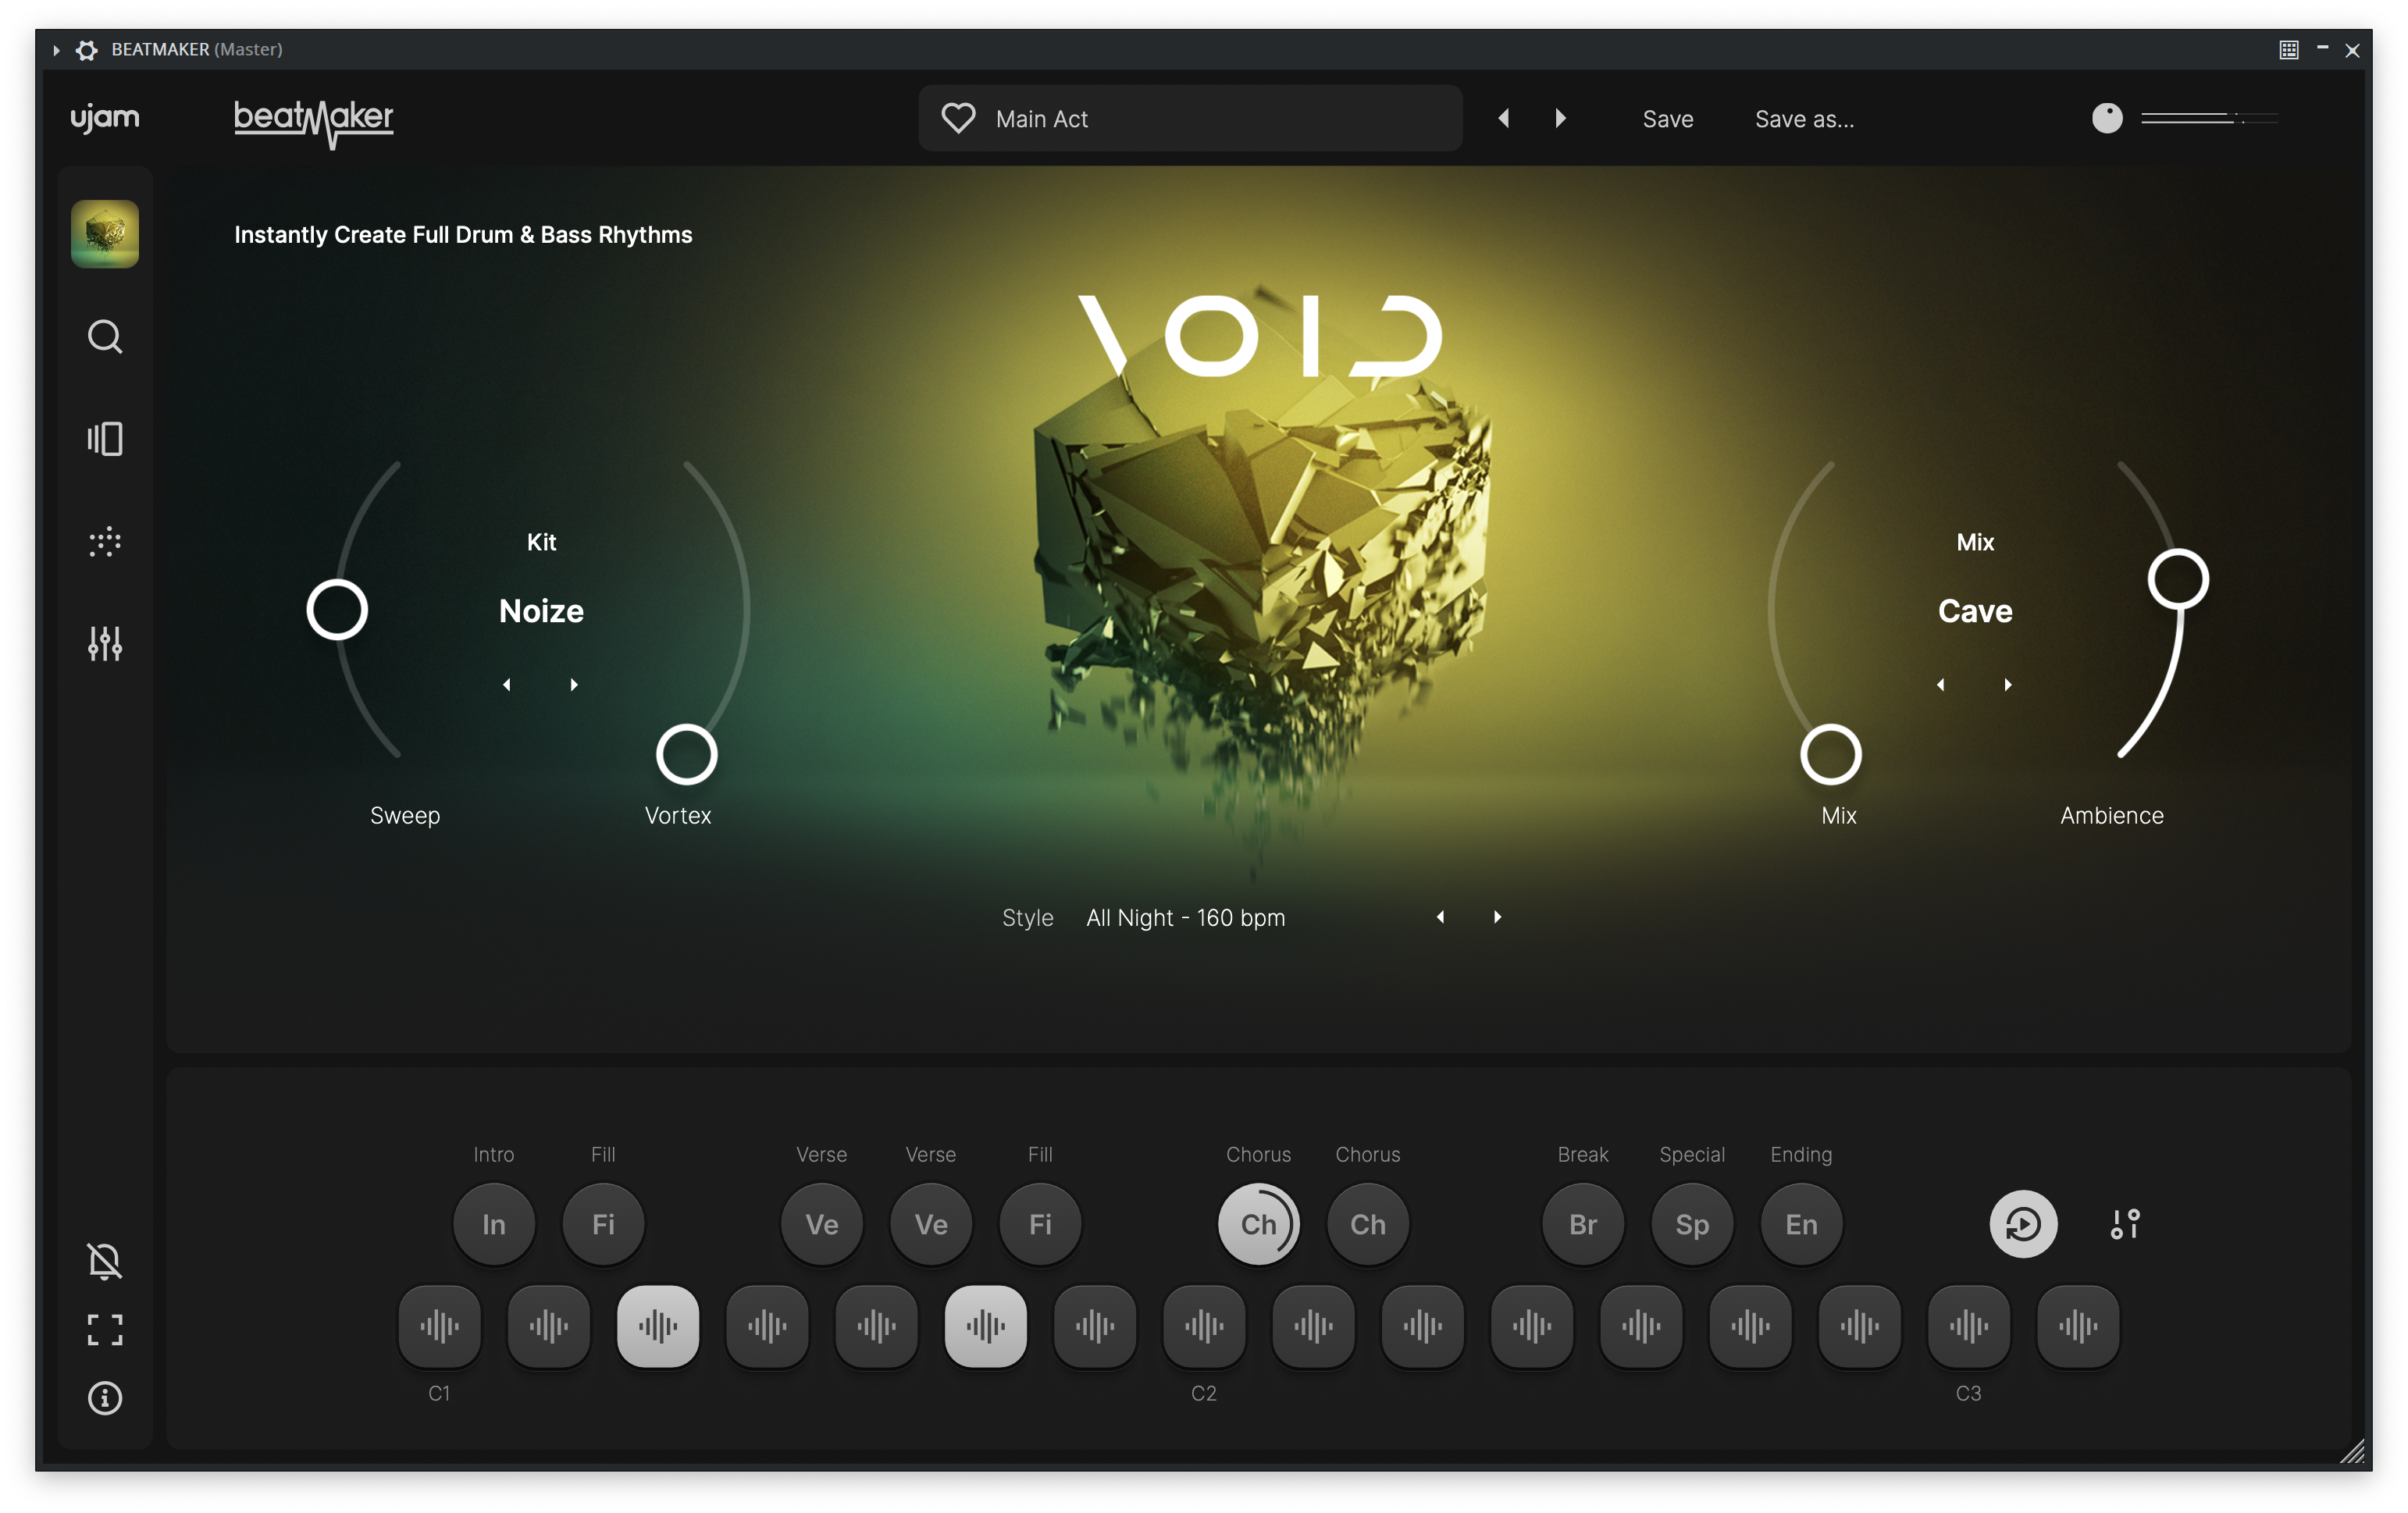The image size is (2408, 1513).
Task: Toggle the fullscreen brackets icon
Action: tap(105, 1330)
